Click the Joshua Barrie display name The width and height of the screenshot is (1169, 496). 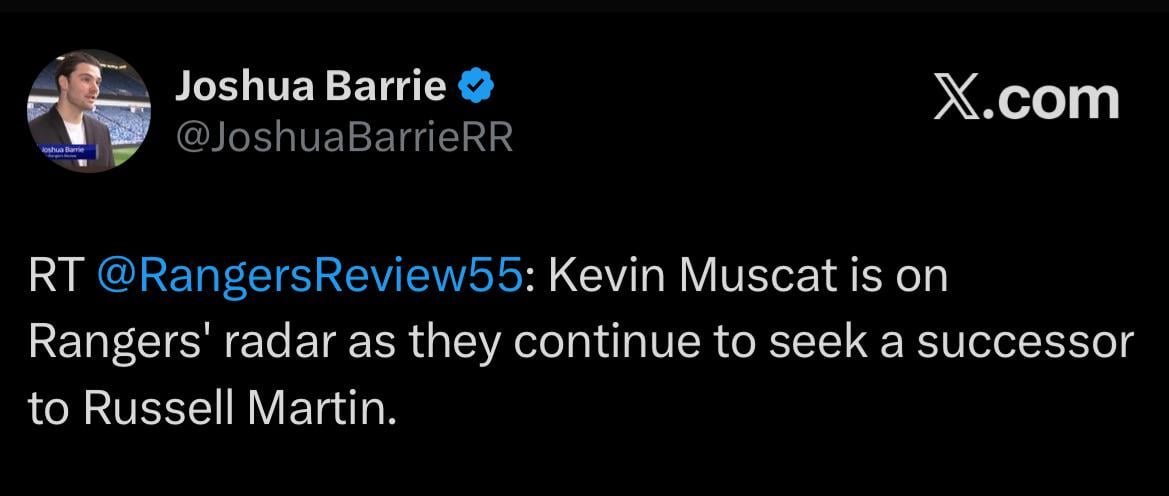[311, 88]
